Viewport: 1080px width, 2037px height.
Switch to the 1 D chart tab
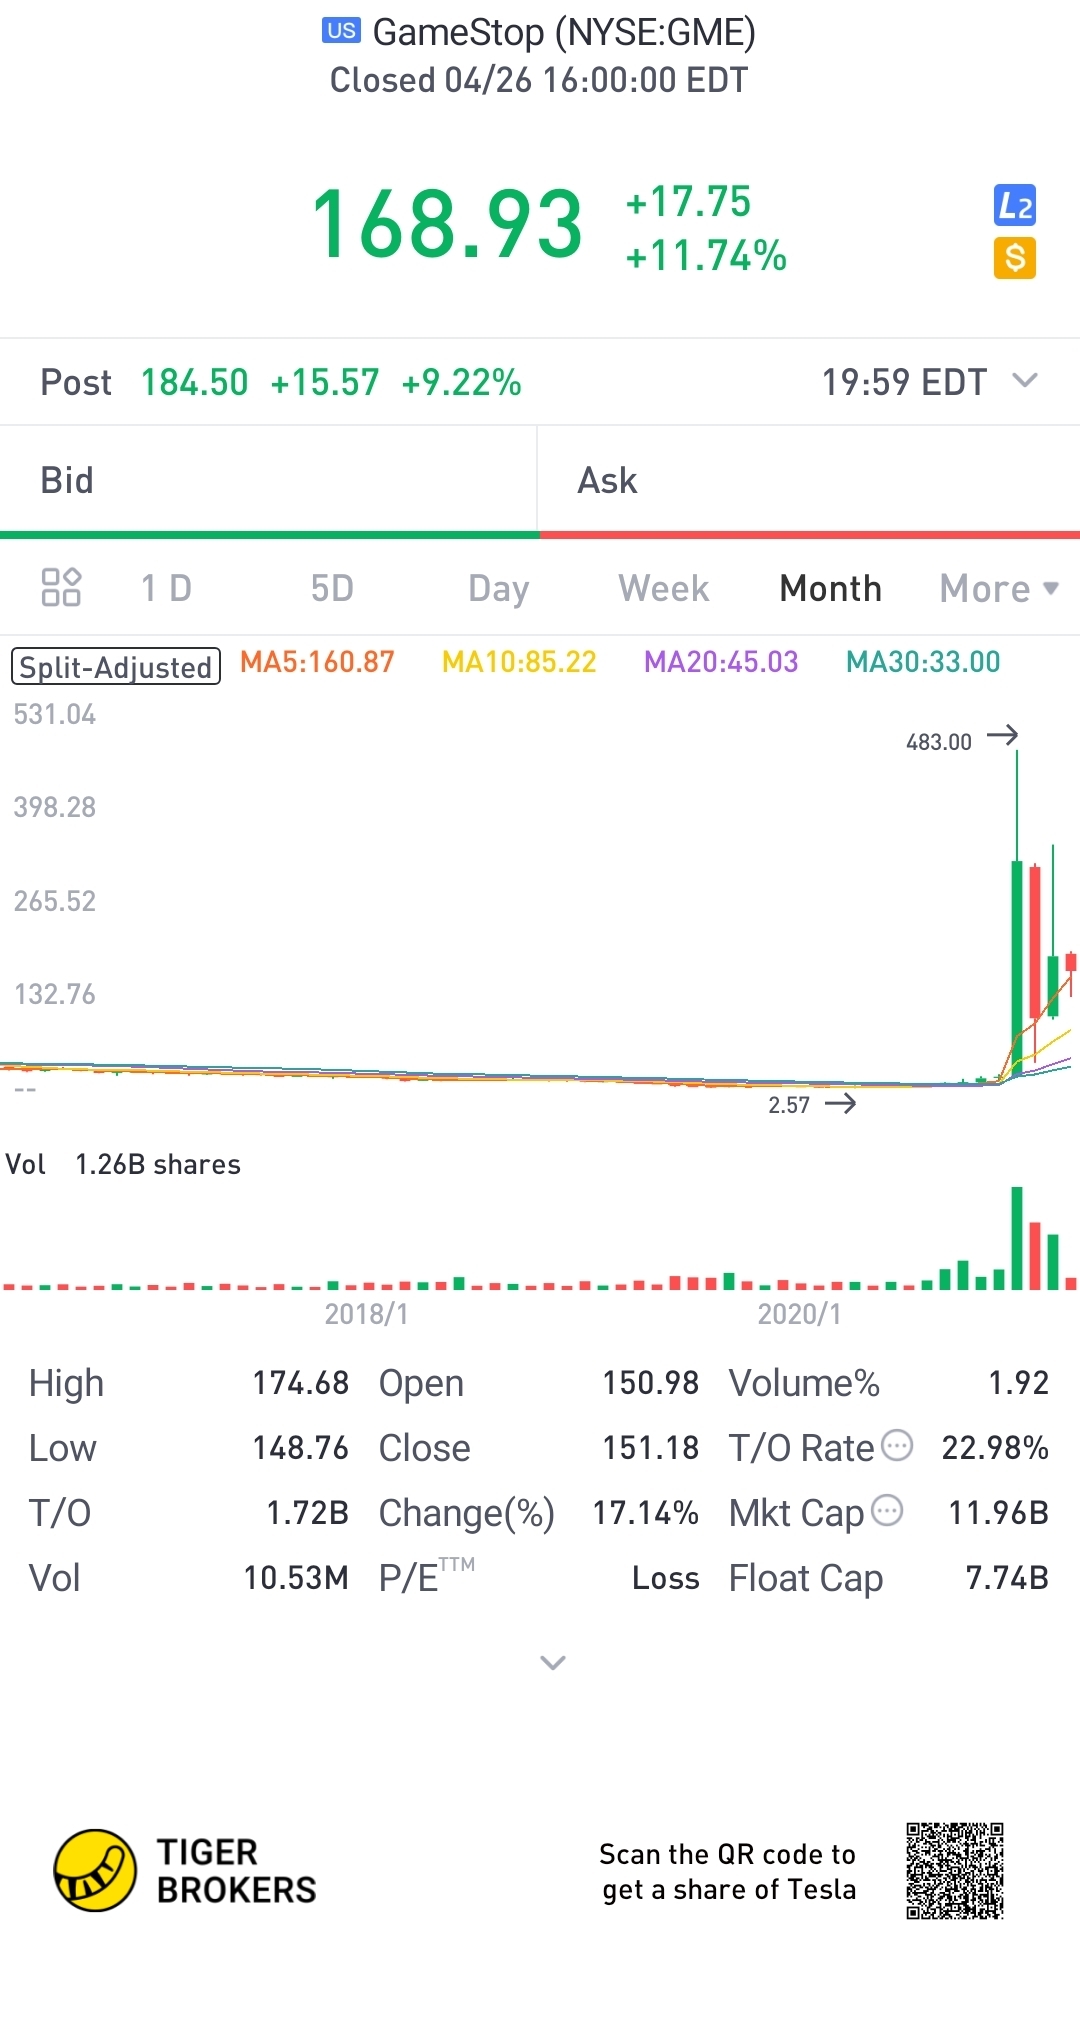click(166, 588)
